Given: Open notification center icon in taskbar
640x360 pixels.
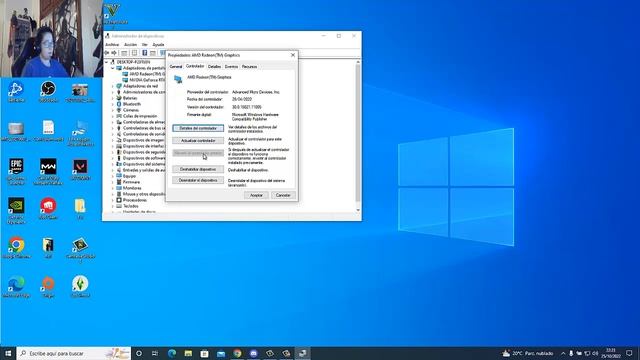Looking at the screenshot, I should click(629, 353).
